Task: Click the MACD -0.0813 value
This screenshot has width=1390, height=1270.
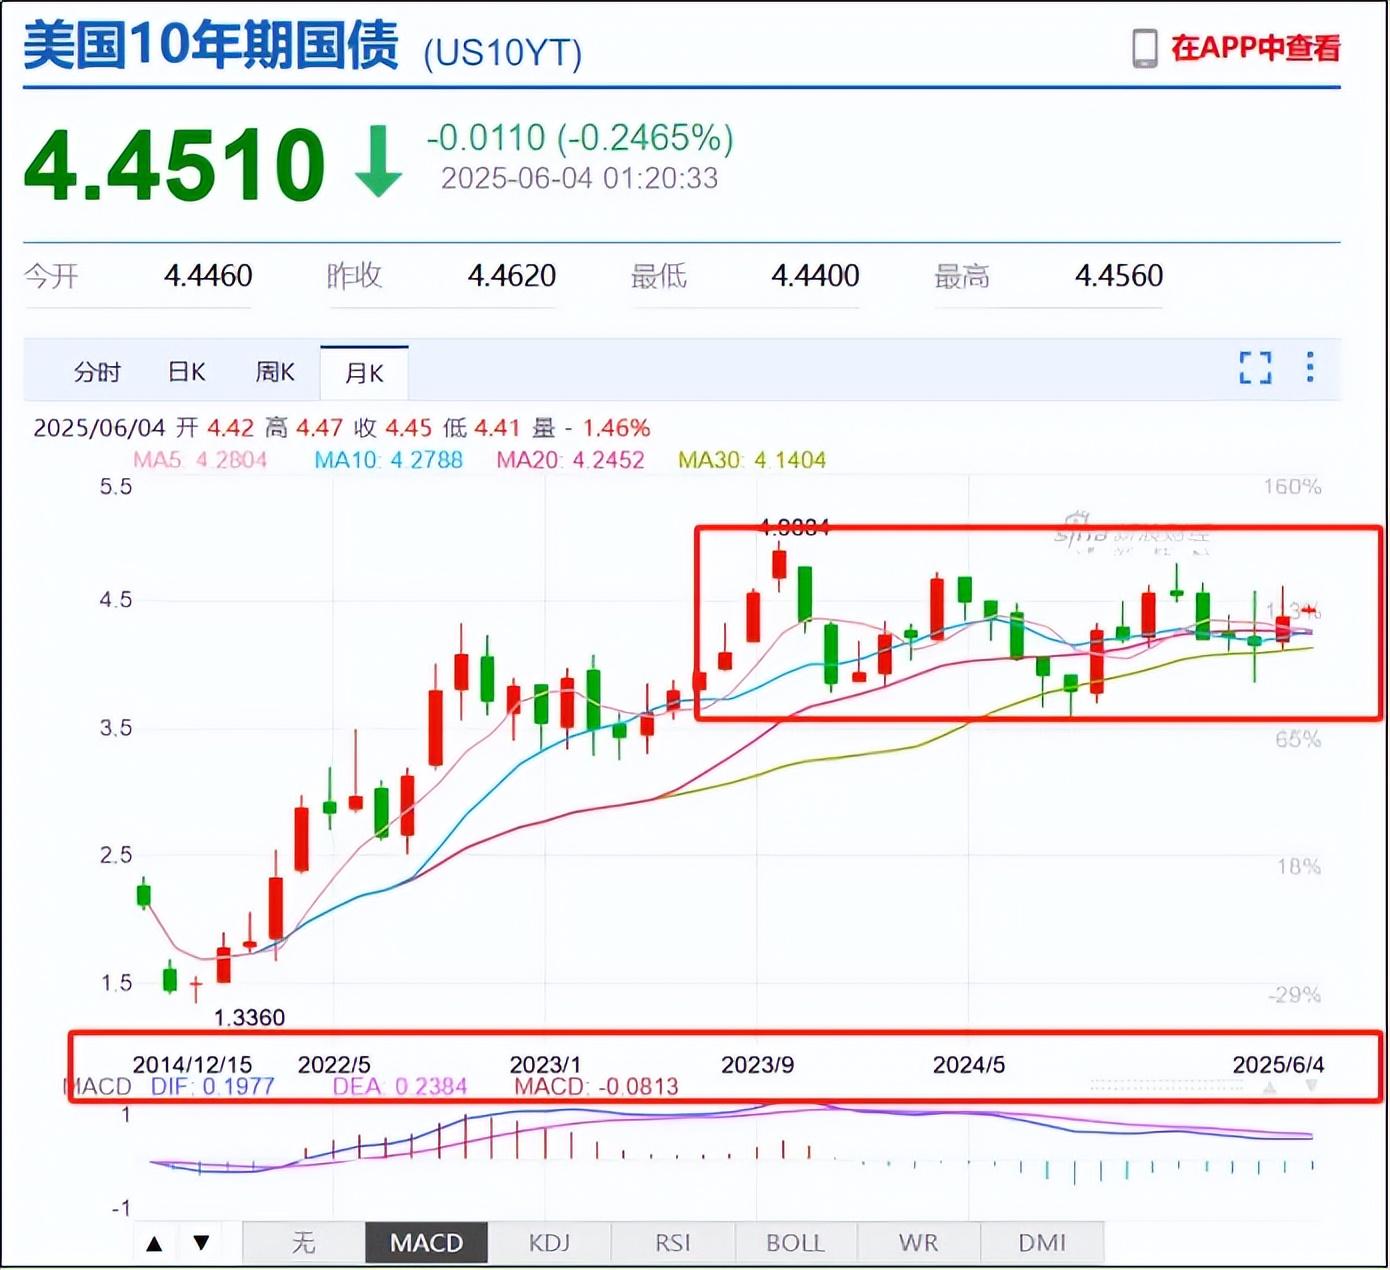Action: pyautogui.click(x=596, y=1087)
